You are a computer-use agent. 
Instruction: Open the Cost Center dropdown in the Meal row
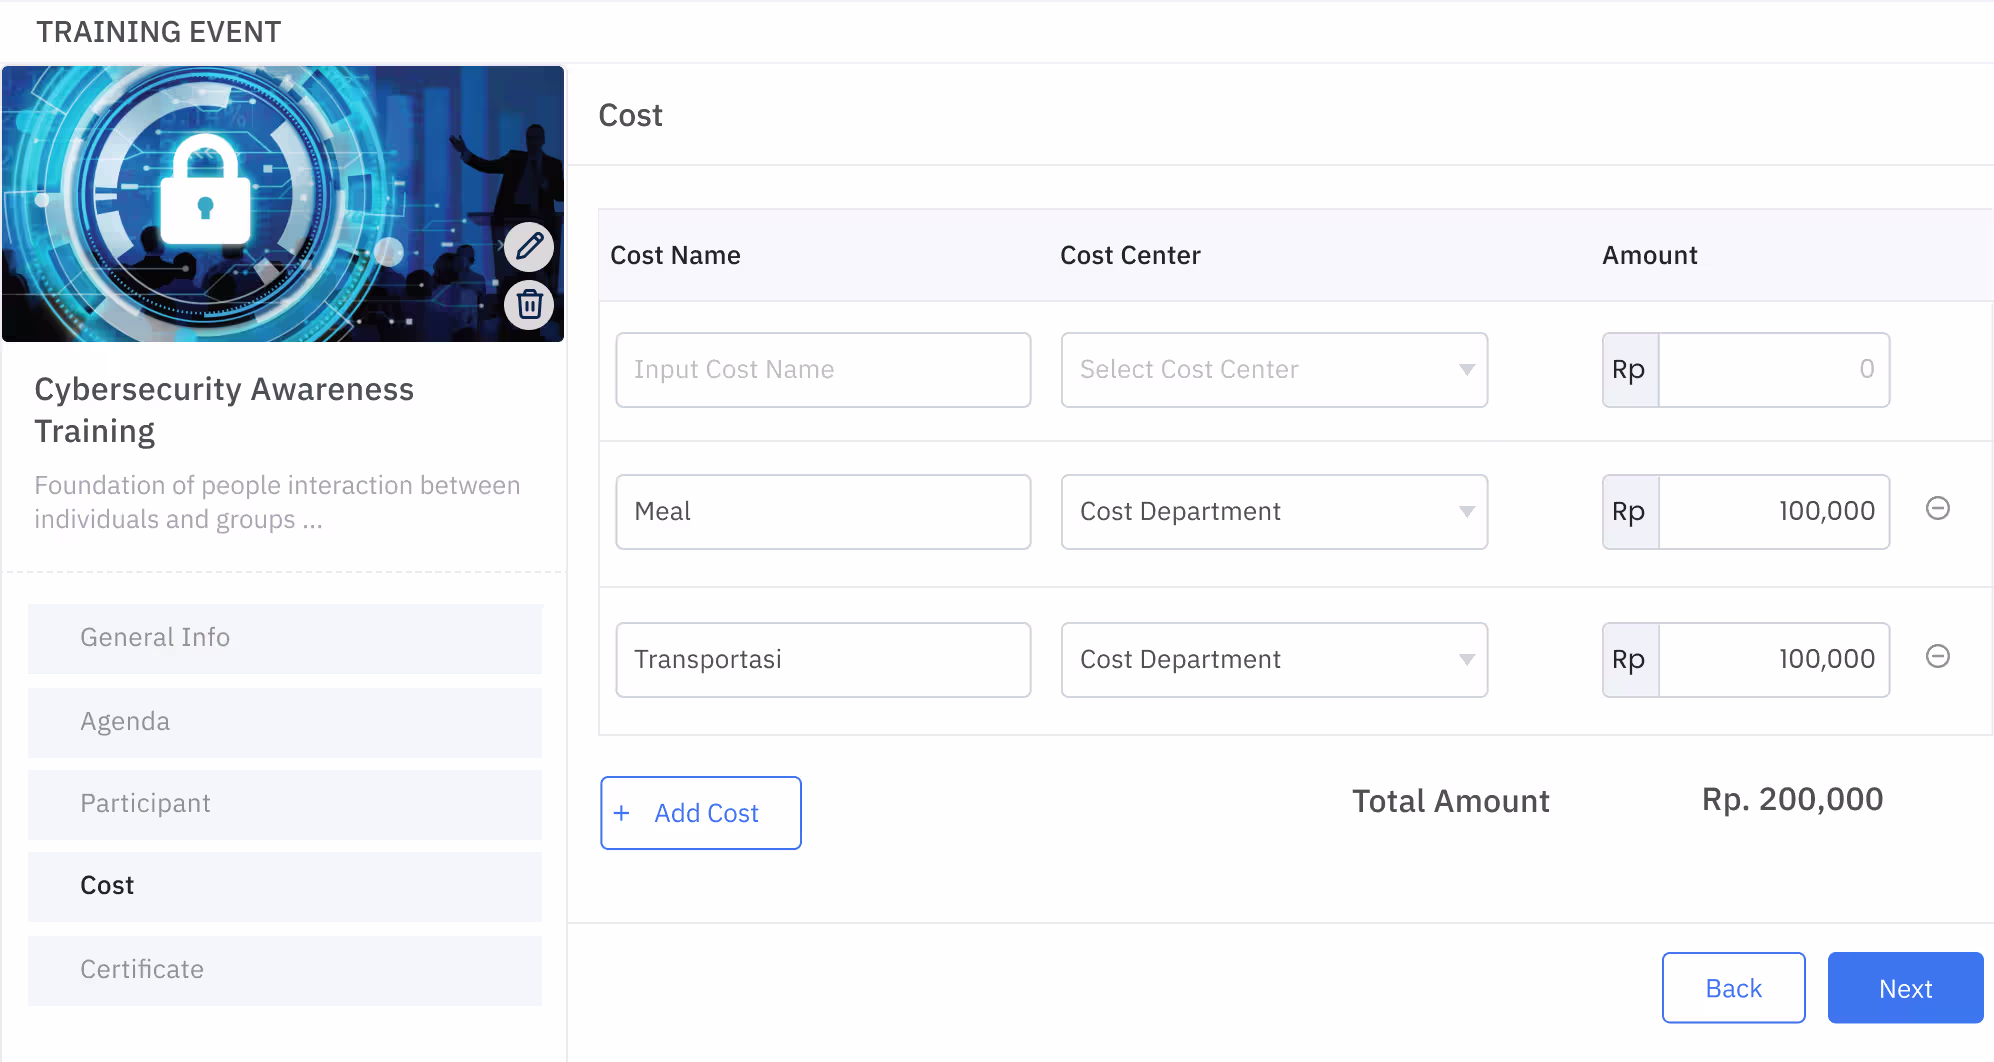[x=1274, y=512]
